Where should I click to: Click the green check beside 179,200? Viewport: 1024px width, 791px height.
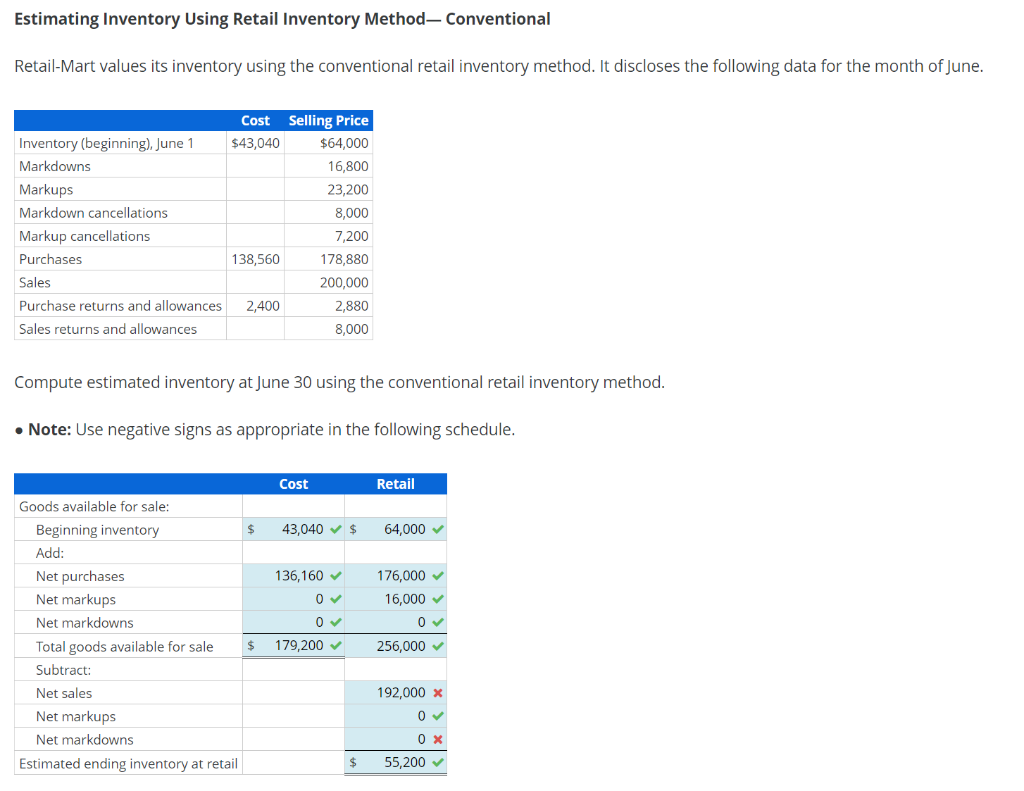(x=336, y=646)
